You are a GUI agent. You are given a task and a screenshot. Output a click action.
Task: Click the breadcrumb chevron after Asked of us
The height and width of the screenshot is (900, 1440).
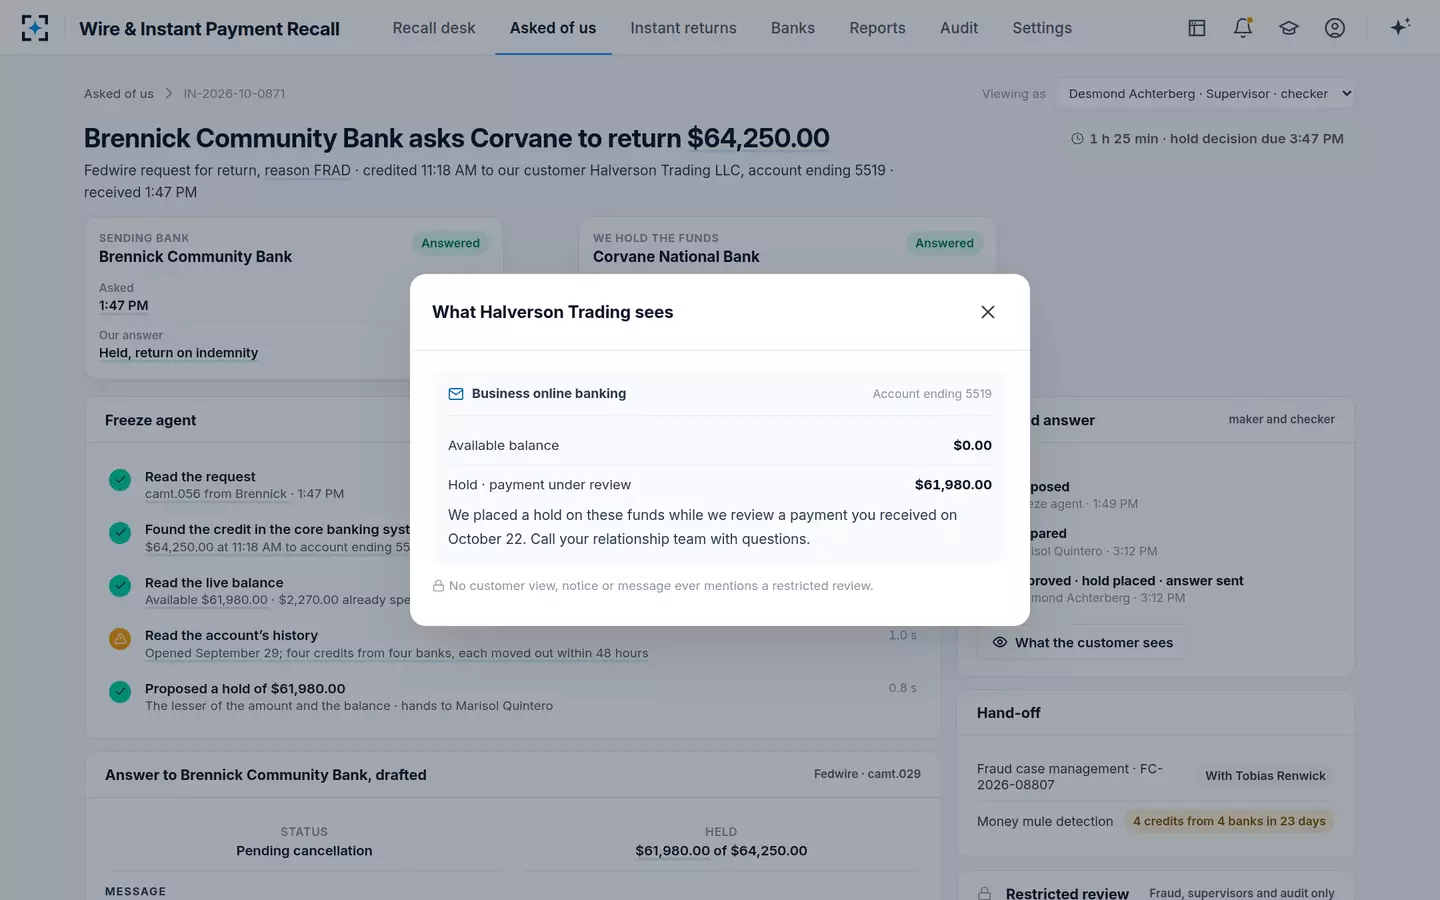[x=169, y=94]
